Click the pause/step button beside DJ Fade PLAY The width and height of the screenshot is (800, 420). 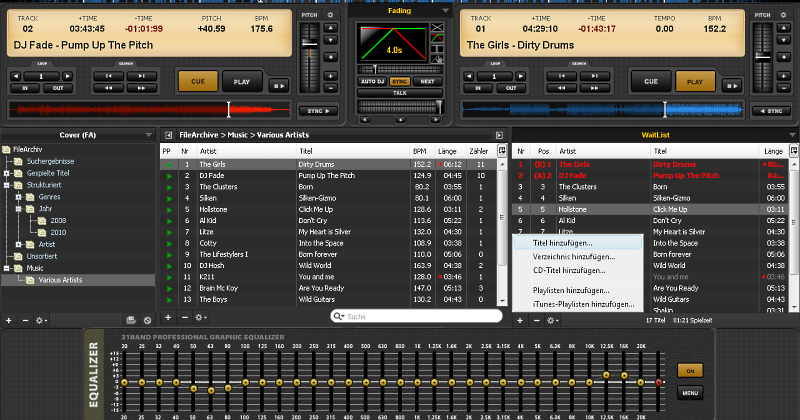(279, 86)
